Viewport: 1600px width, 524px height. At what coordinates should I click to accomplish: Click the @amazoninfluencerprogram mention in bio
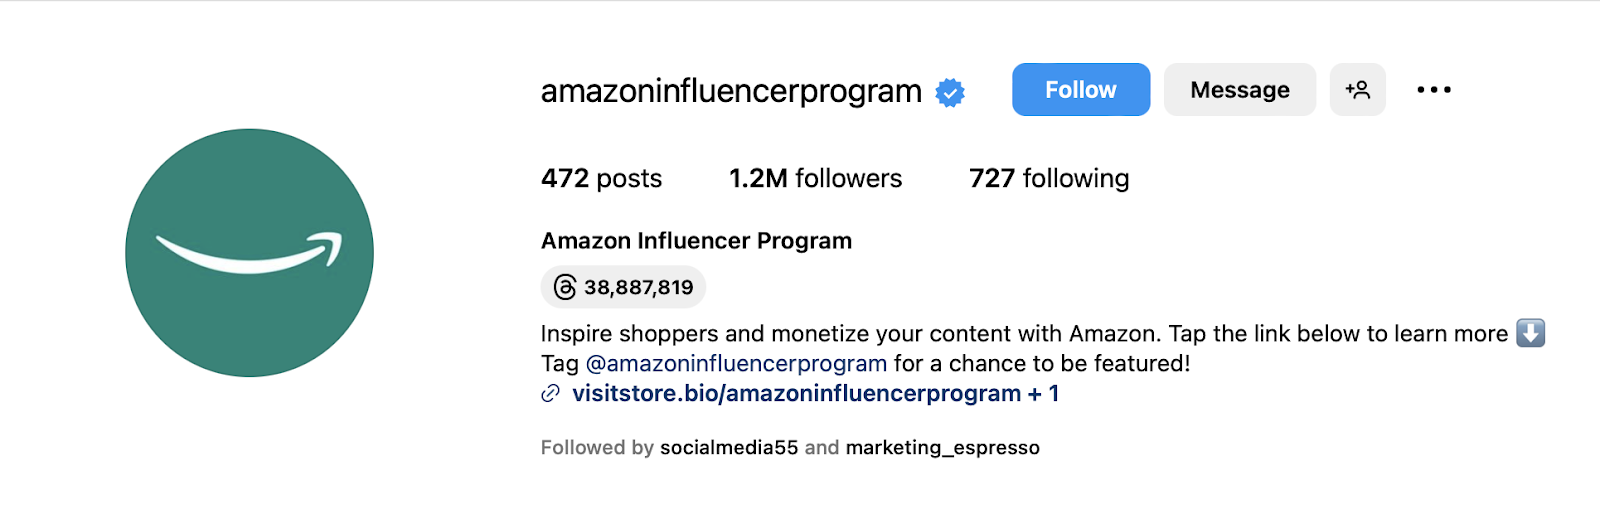click(736, 363)
